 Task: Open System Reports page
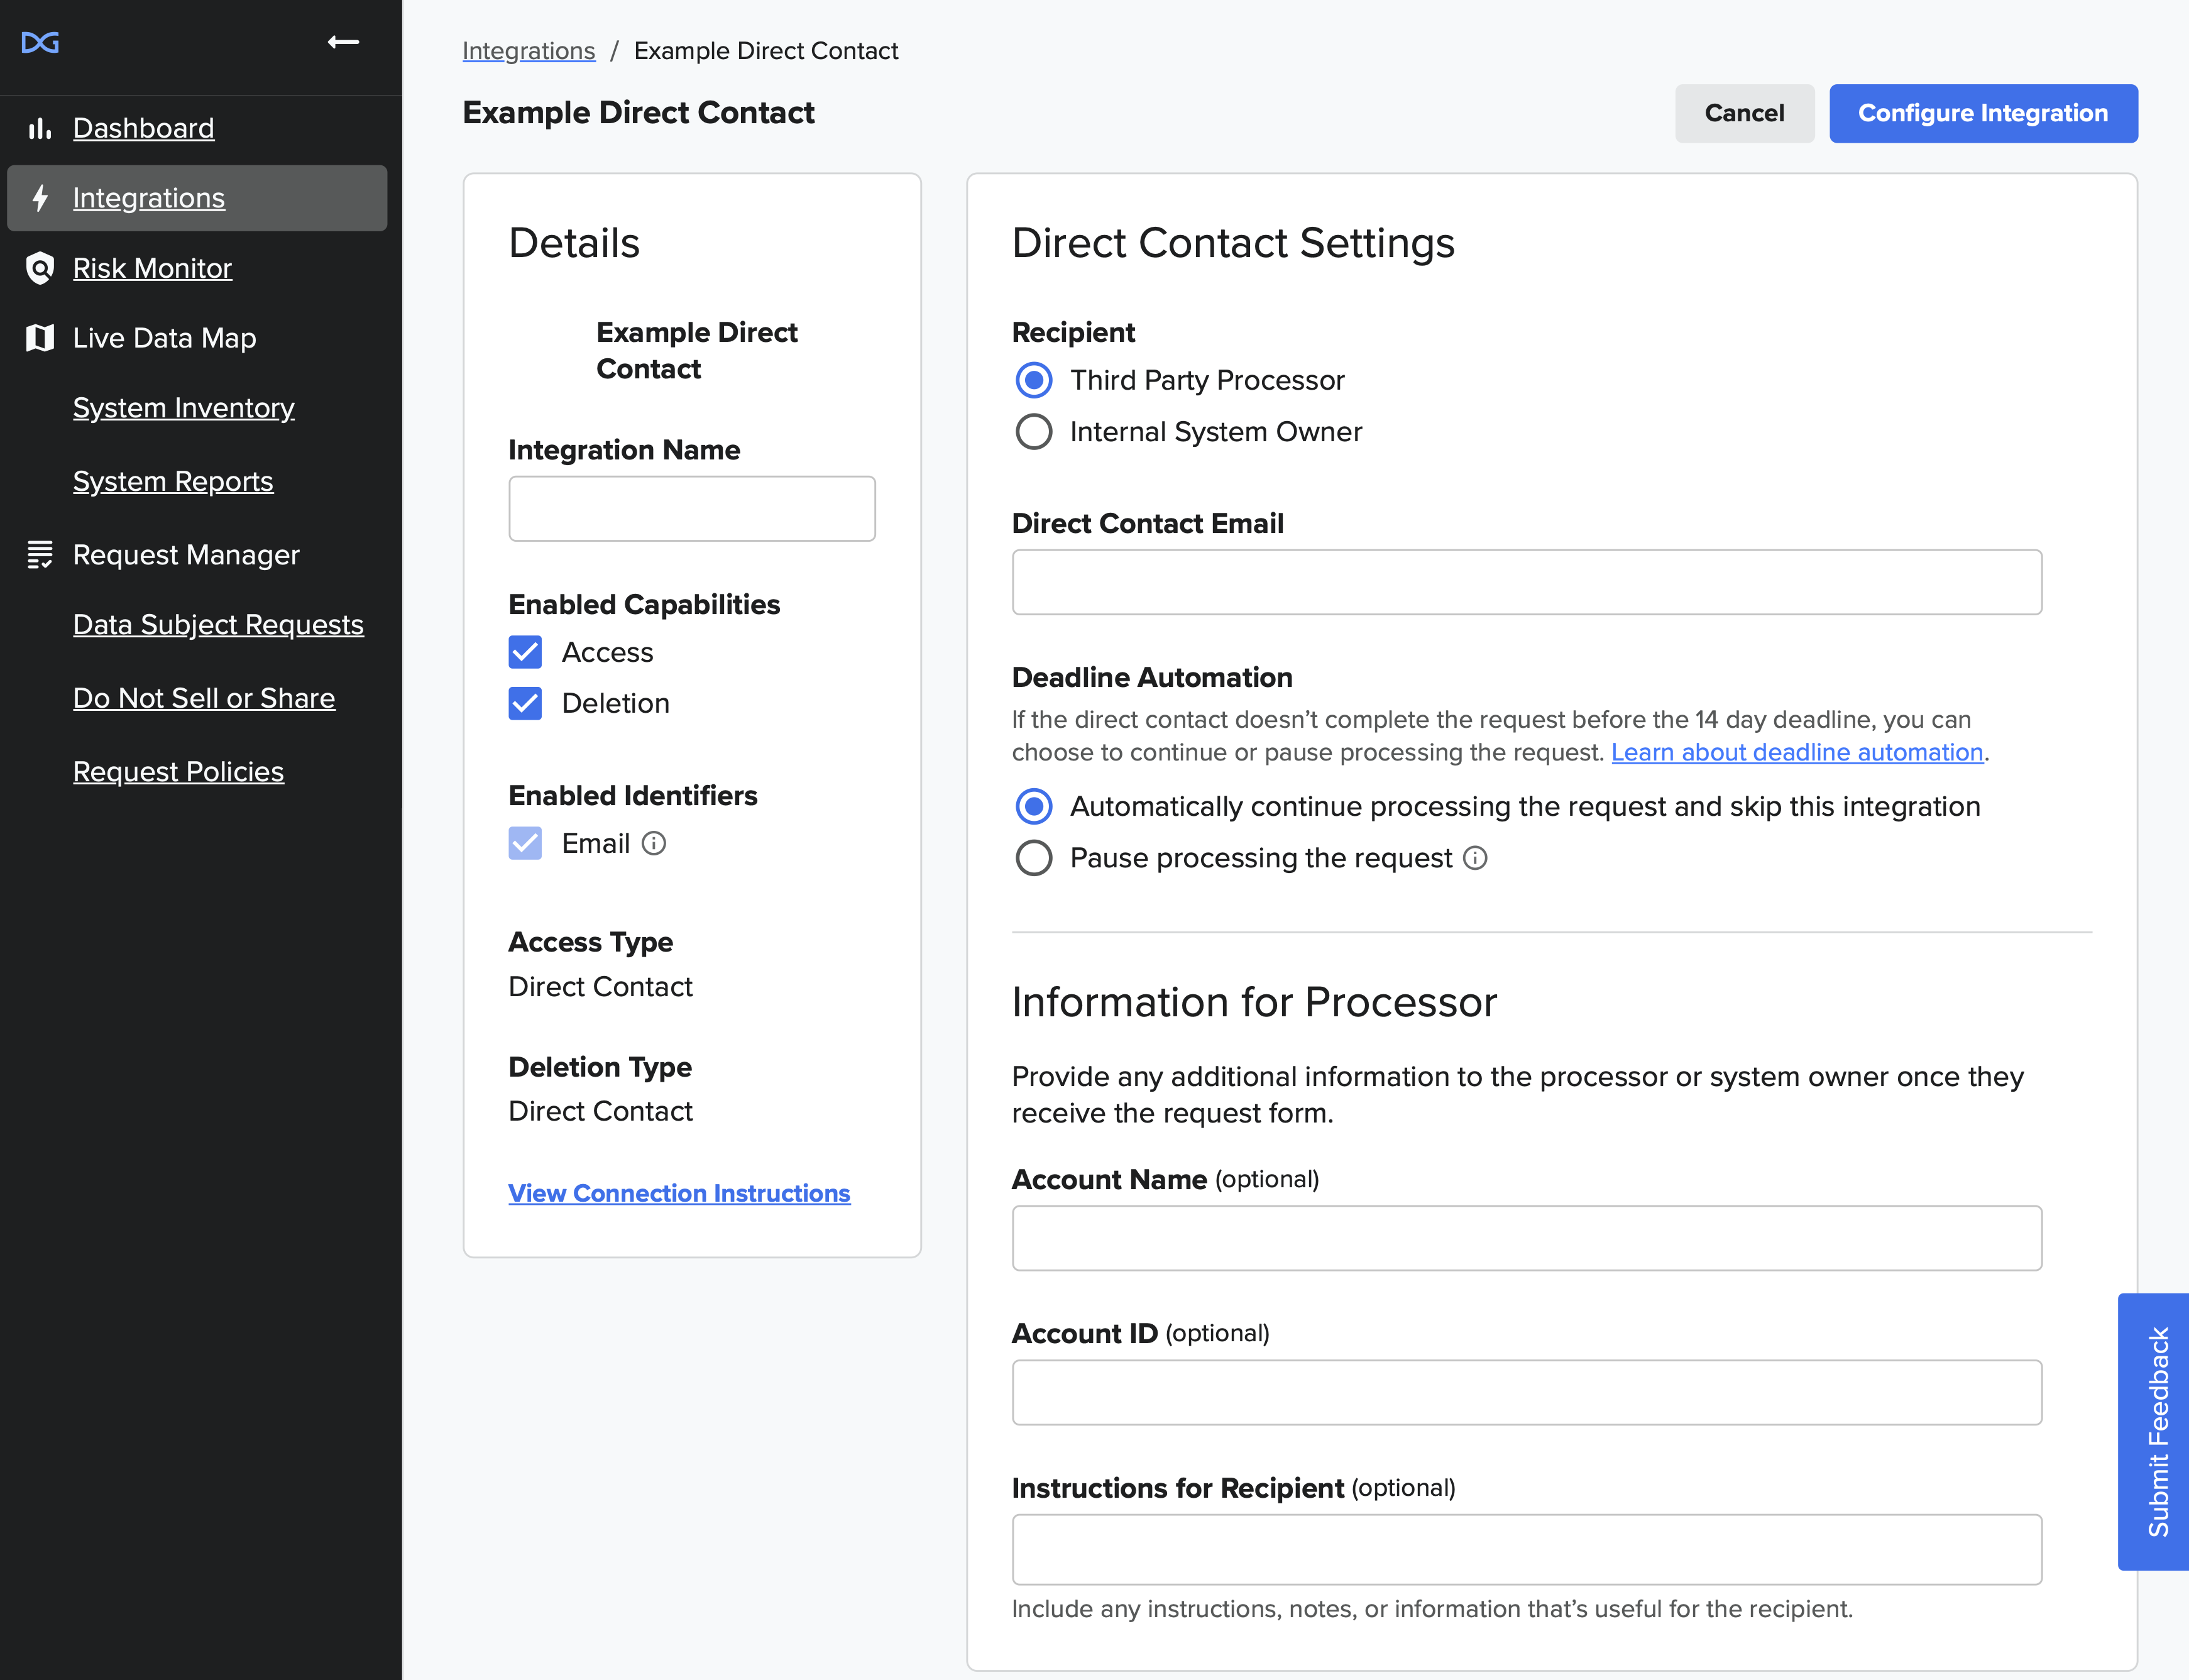tap(173, 481)
